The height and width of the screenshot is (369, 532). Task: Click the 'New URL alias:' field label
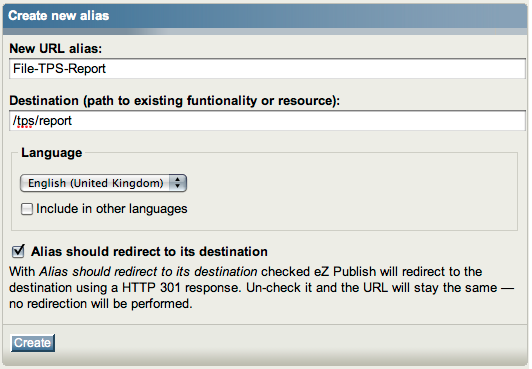point(56,48)
